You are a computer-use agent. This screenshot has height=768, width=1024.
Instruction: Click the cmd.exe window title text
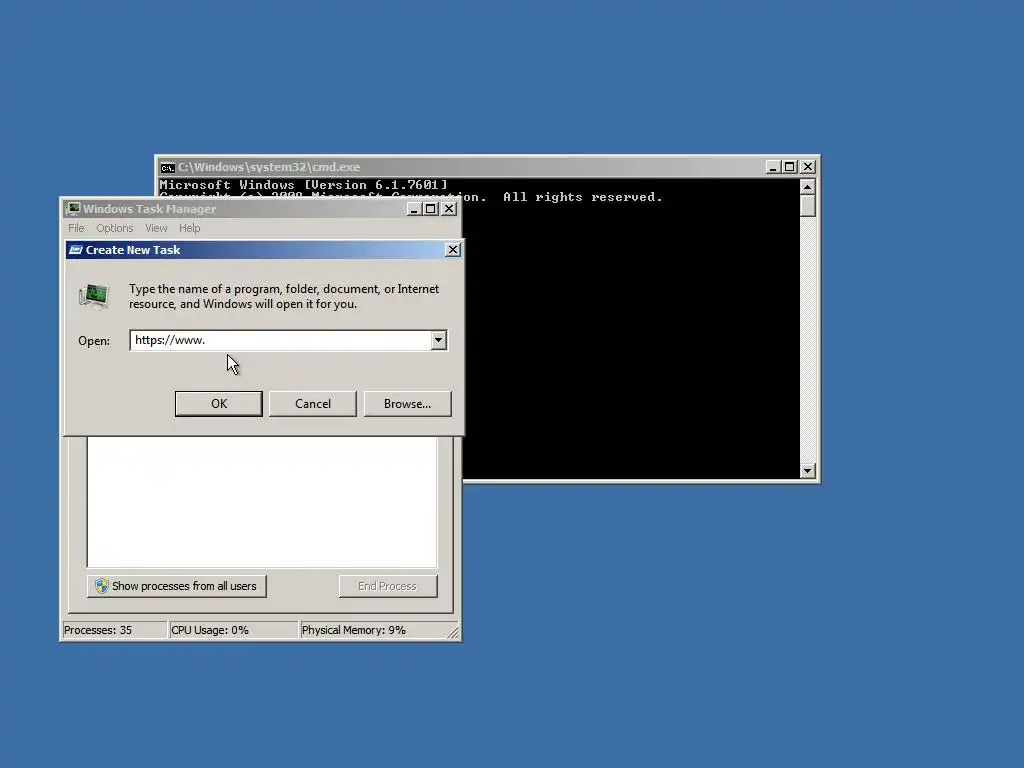coord(268,167)
